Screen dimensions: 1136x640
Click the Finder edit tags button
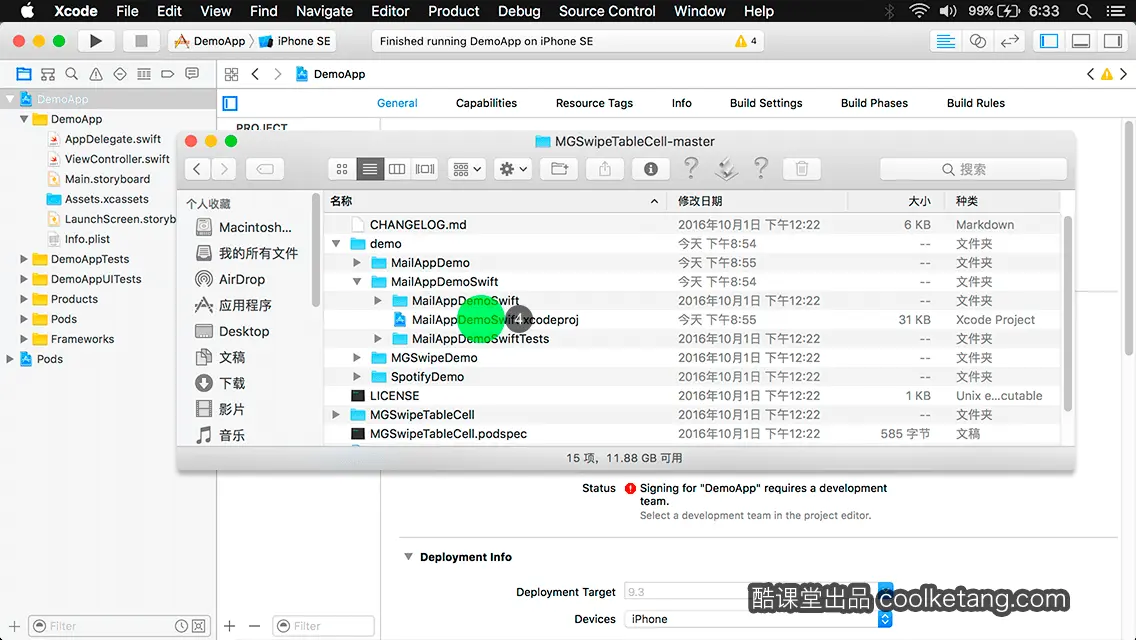(265, 169)
